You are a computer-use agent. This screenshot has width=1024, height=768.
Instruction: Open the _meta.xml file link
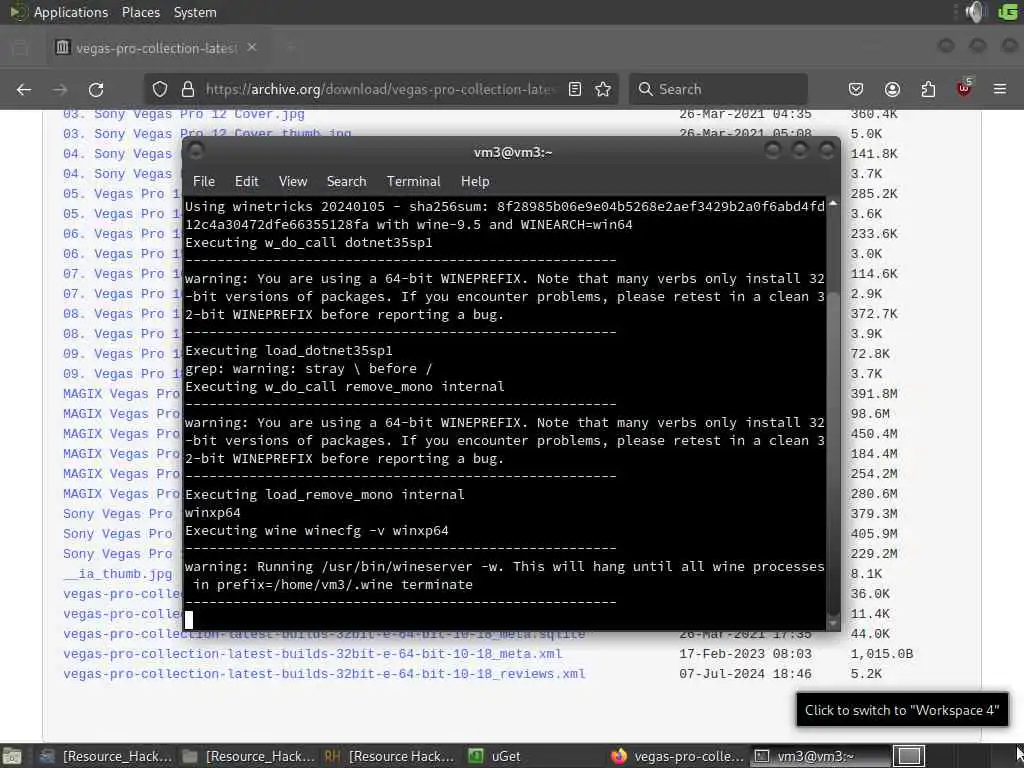coord(313,654)
